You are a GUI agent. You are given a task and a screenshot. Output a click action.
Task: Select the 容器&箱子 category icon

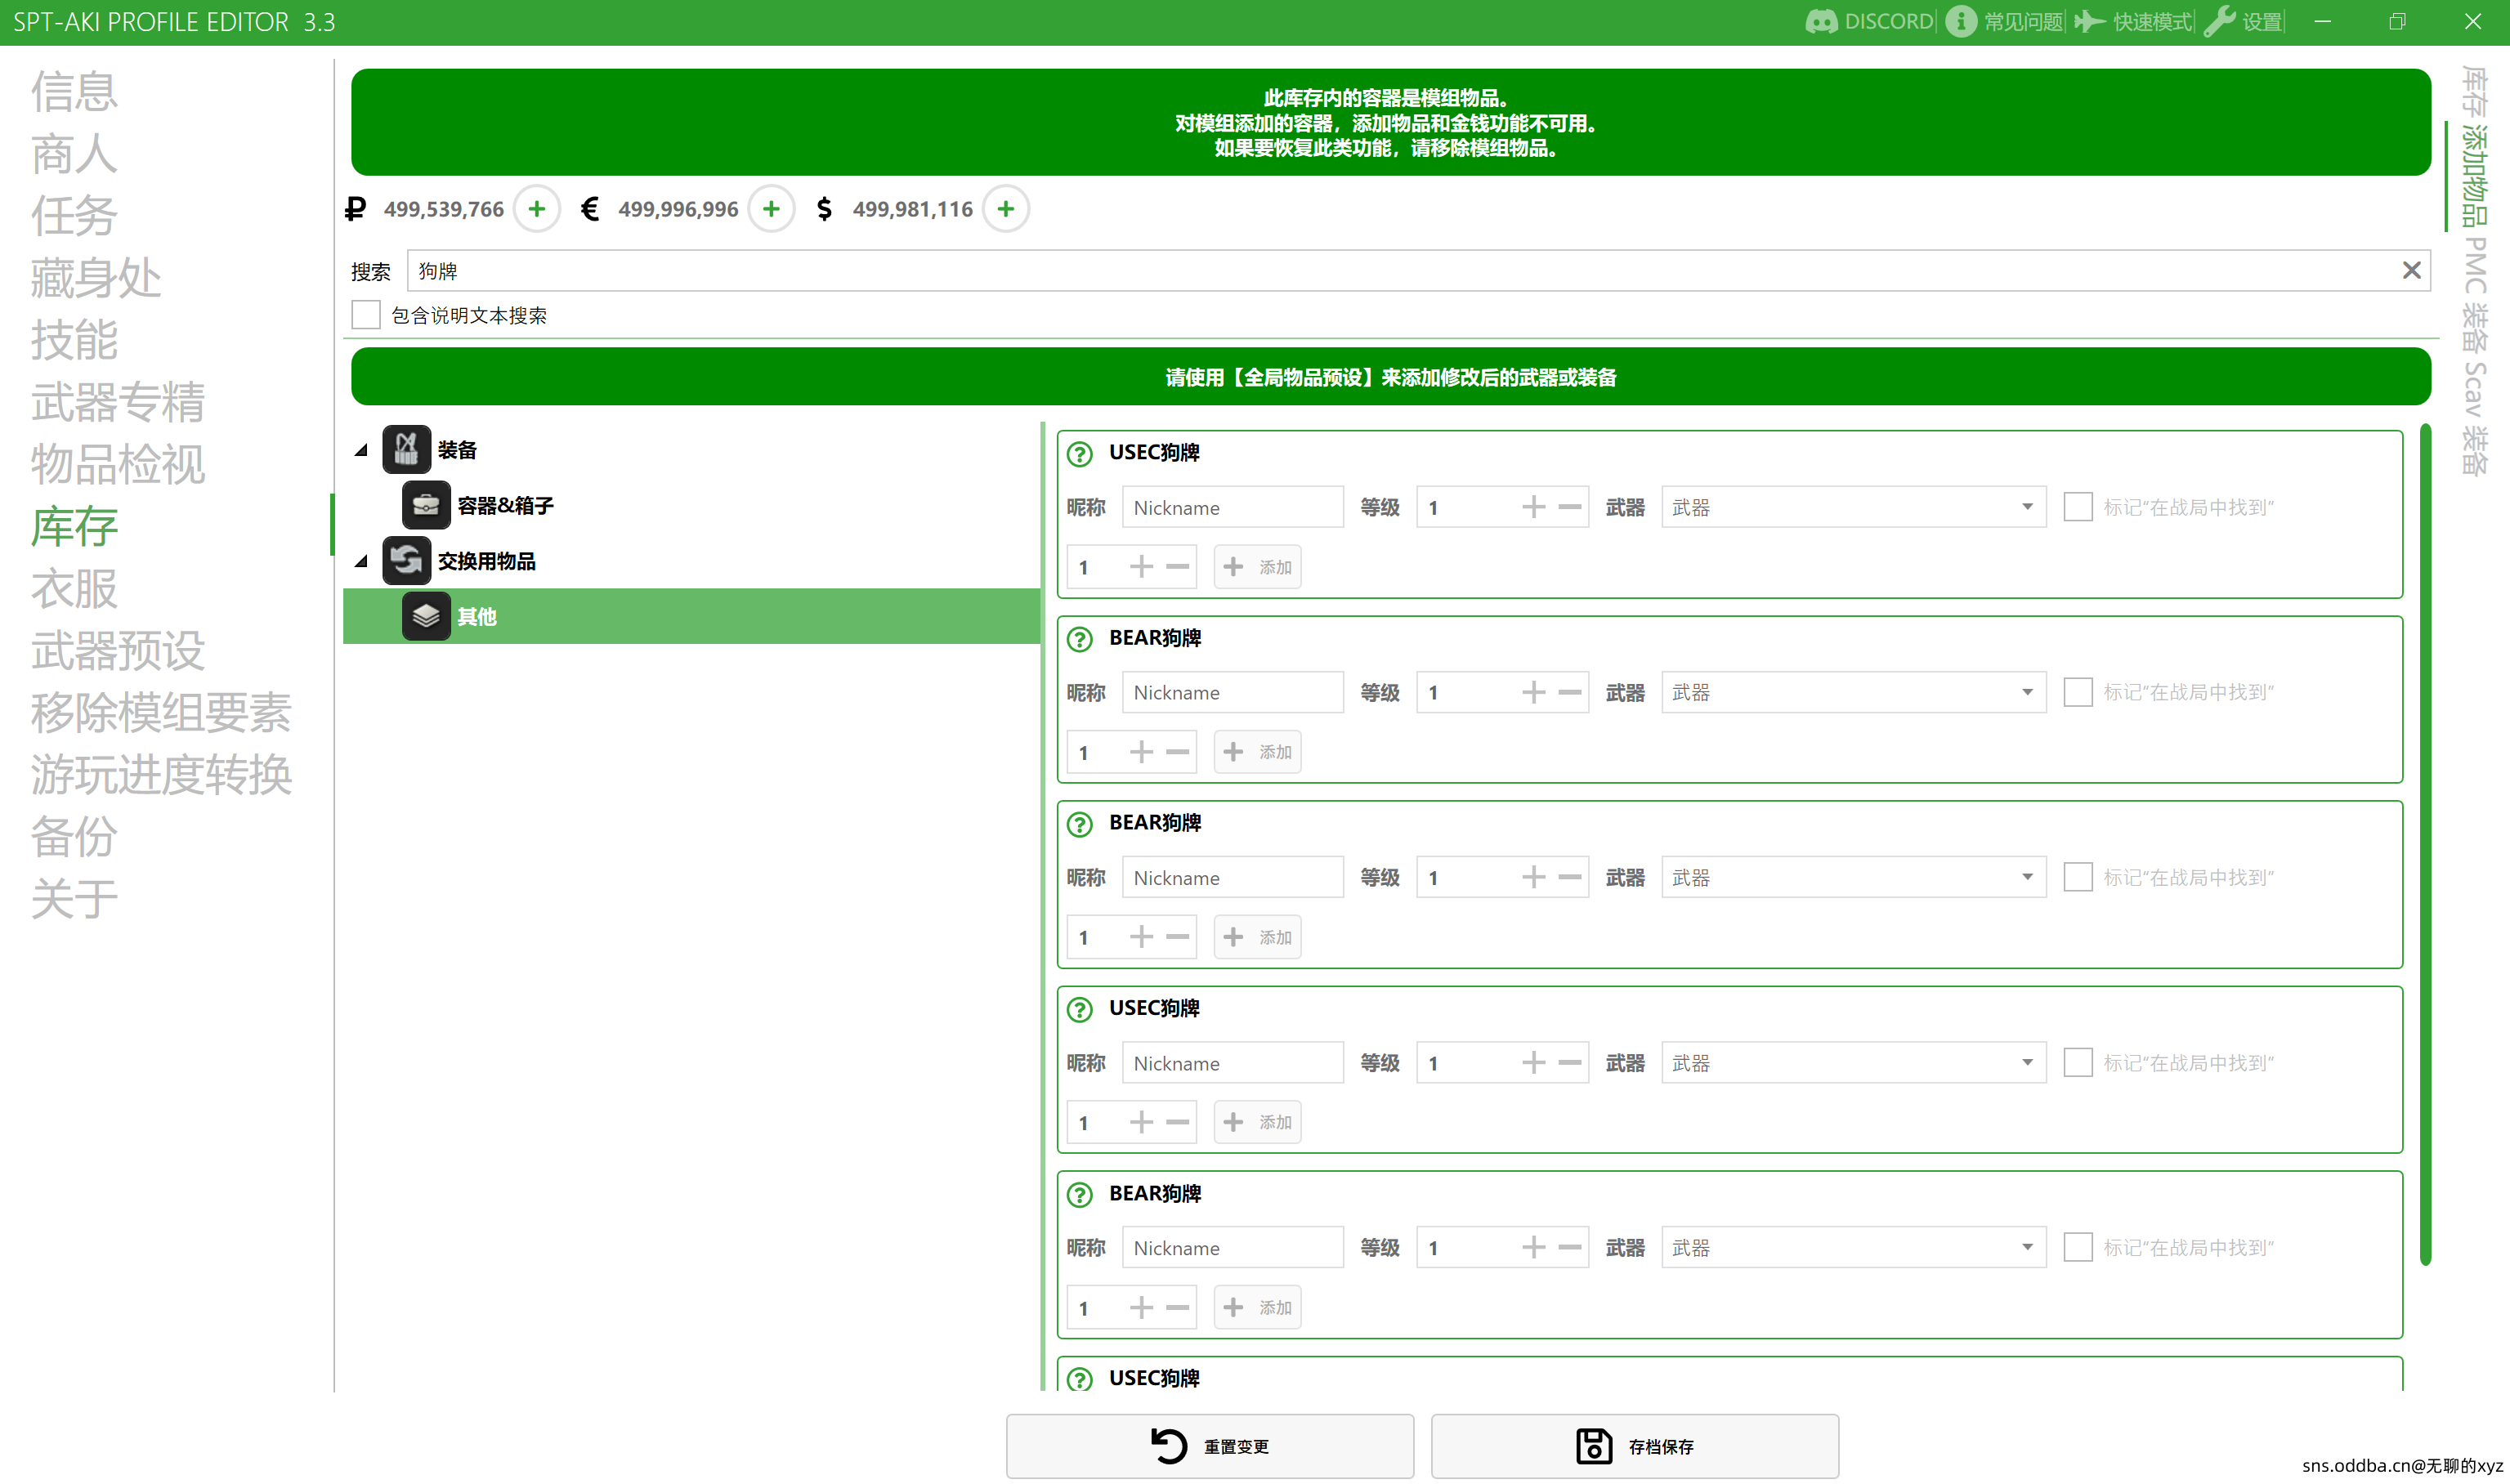[426, 505]
